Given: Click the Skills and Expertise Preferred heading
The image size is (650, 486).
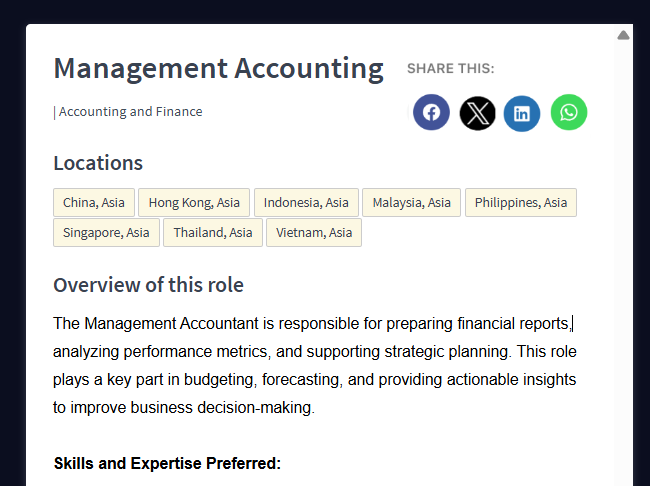Looking at the screenshot, I should tap(167, 464).
